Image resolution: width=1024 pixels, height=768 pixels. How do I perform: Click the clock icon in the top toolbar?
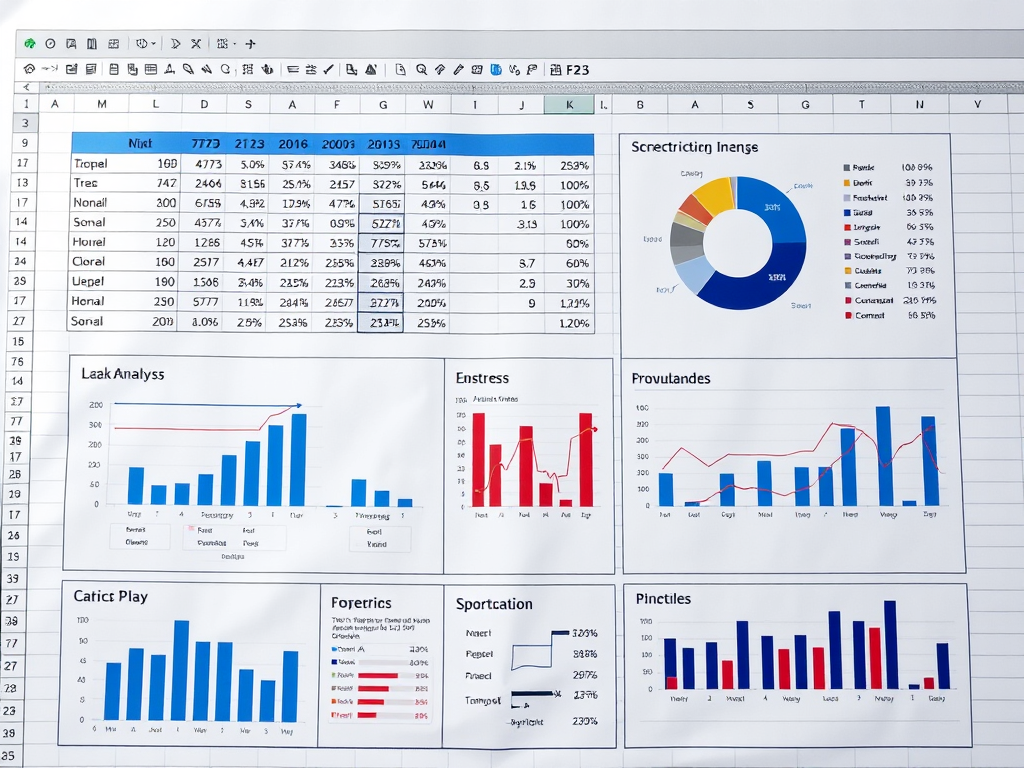[49, 44]
